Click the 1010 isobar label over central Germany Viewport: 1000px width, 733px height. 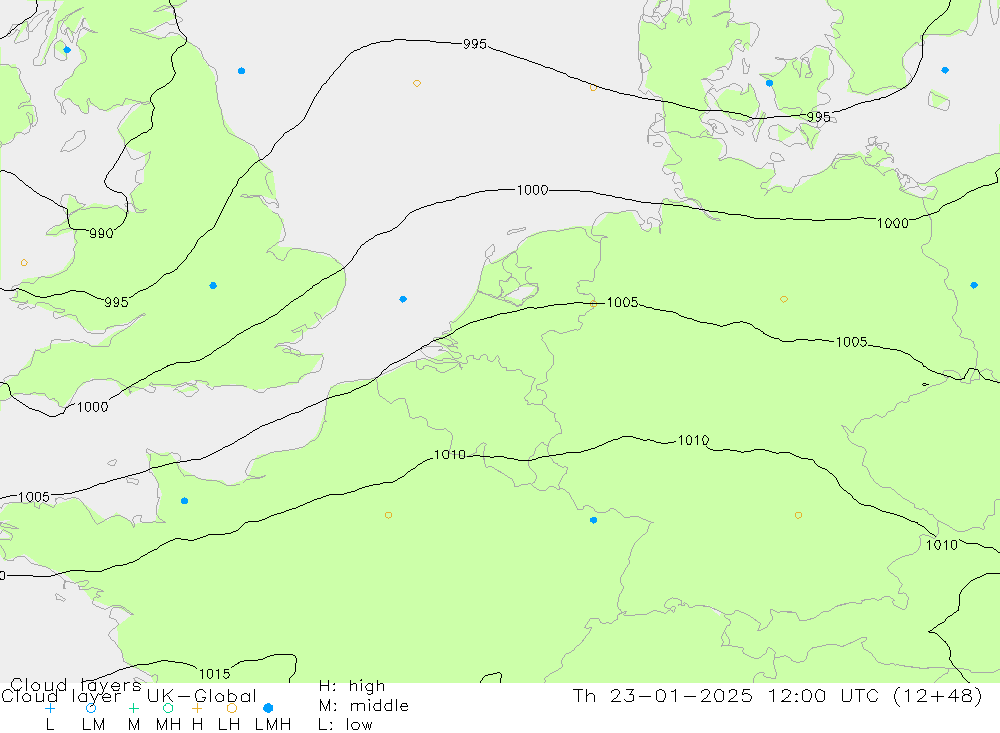(693, 440)
